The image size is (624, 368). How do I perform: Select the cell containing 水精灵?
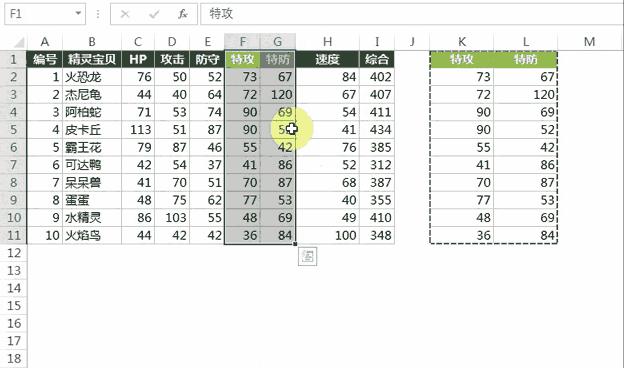pyautogui.click(x=92, y=218)
